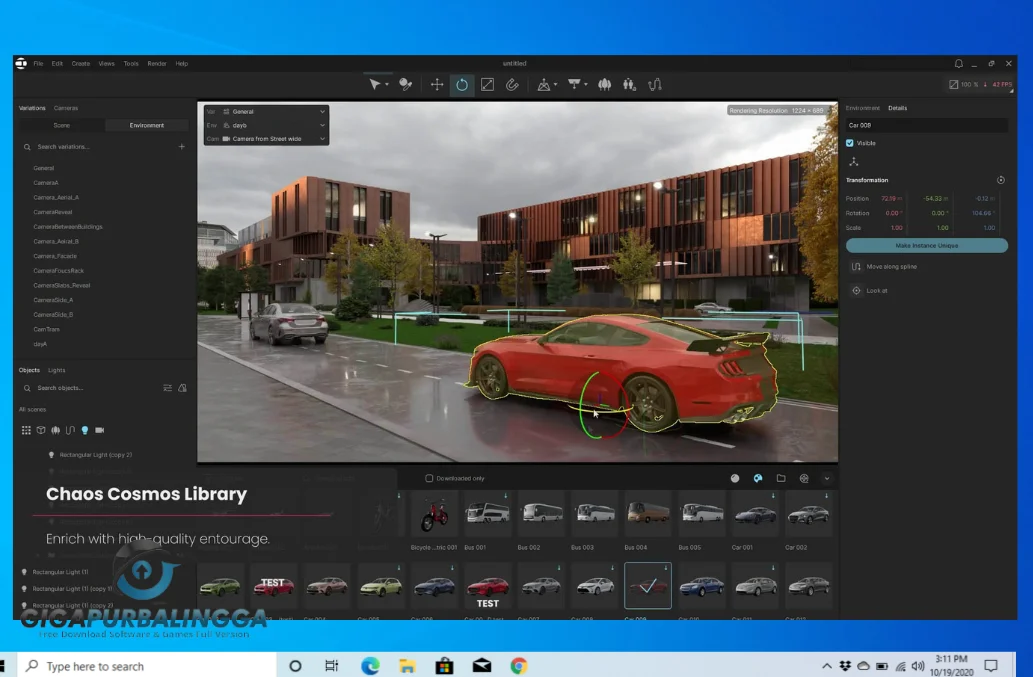
Task: Open the Help menu
Action: coord(182,64)
